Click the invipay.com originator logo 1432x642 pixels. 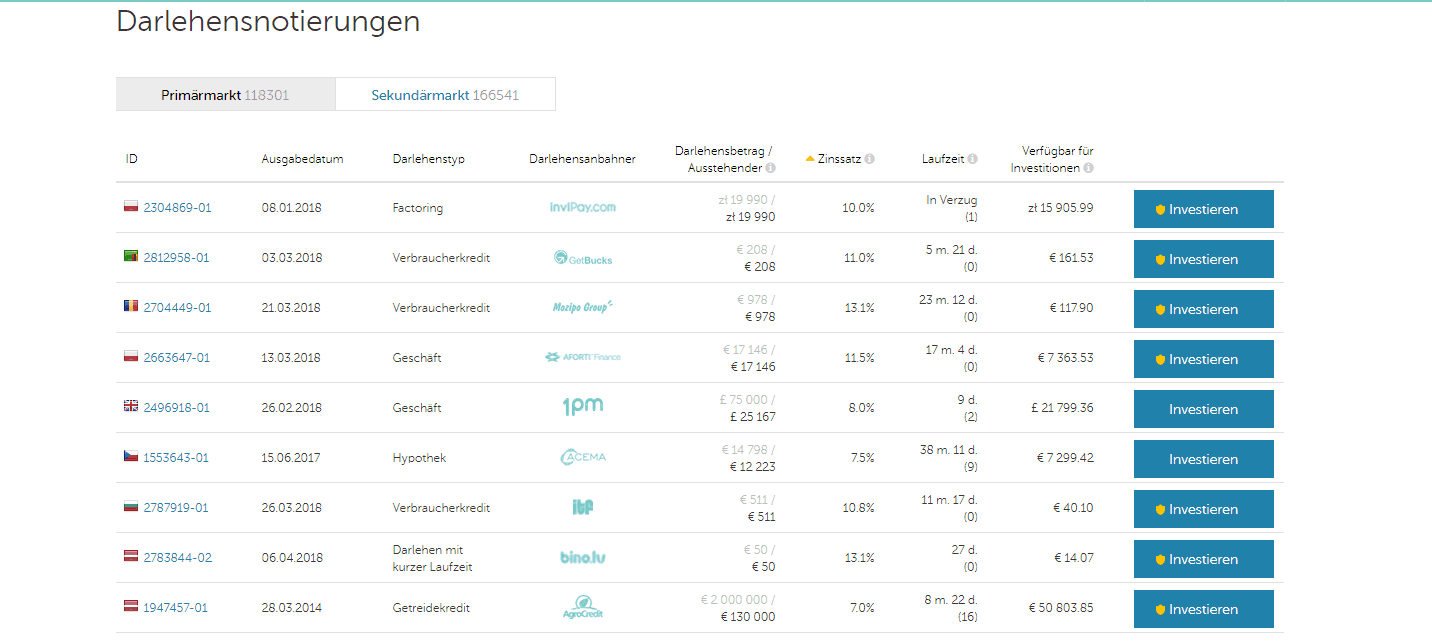582,207
